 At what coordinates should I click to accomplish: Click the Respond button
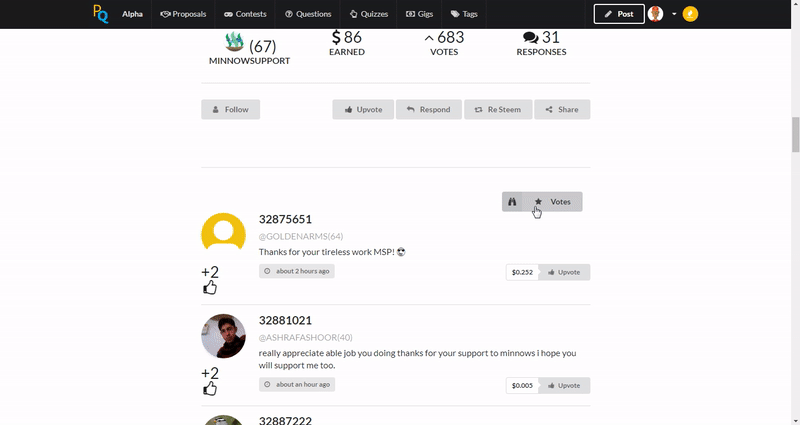point(429,109)
